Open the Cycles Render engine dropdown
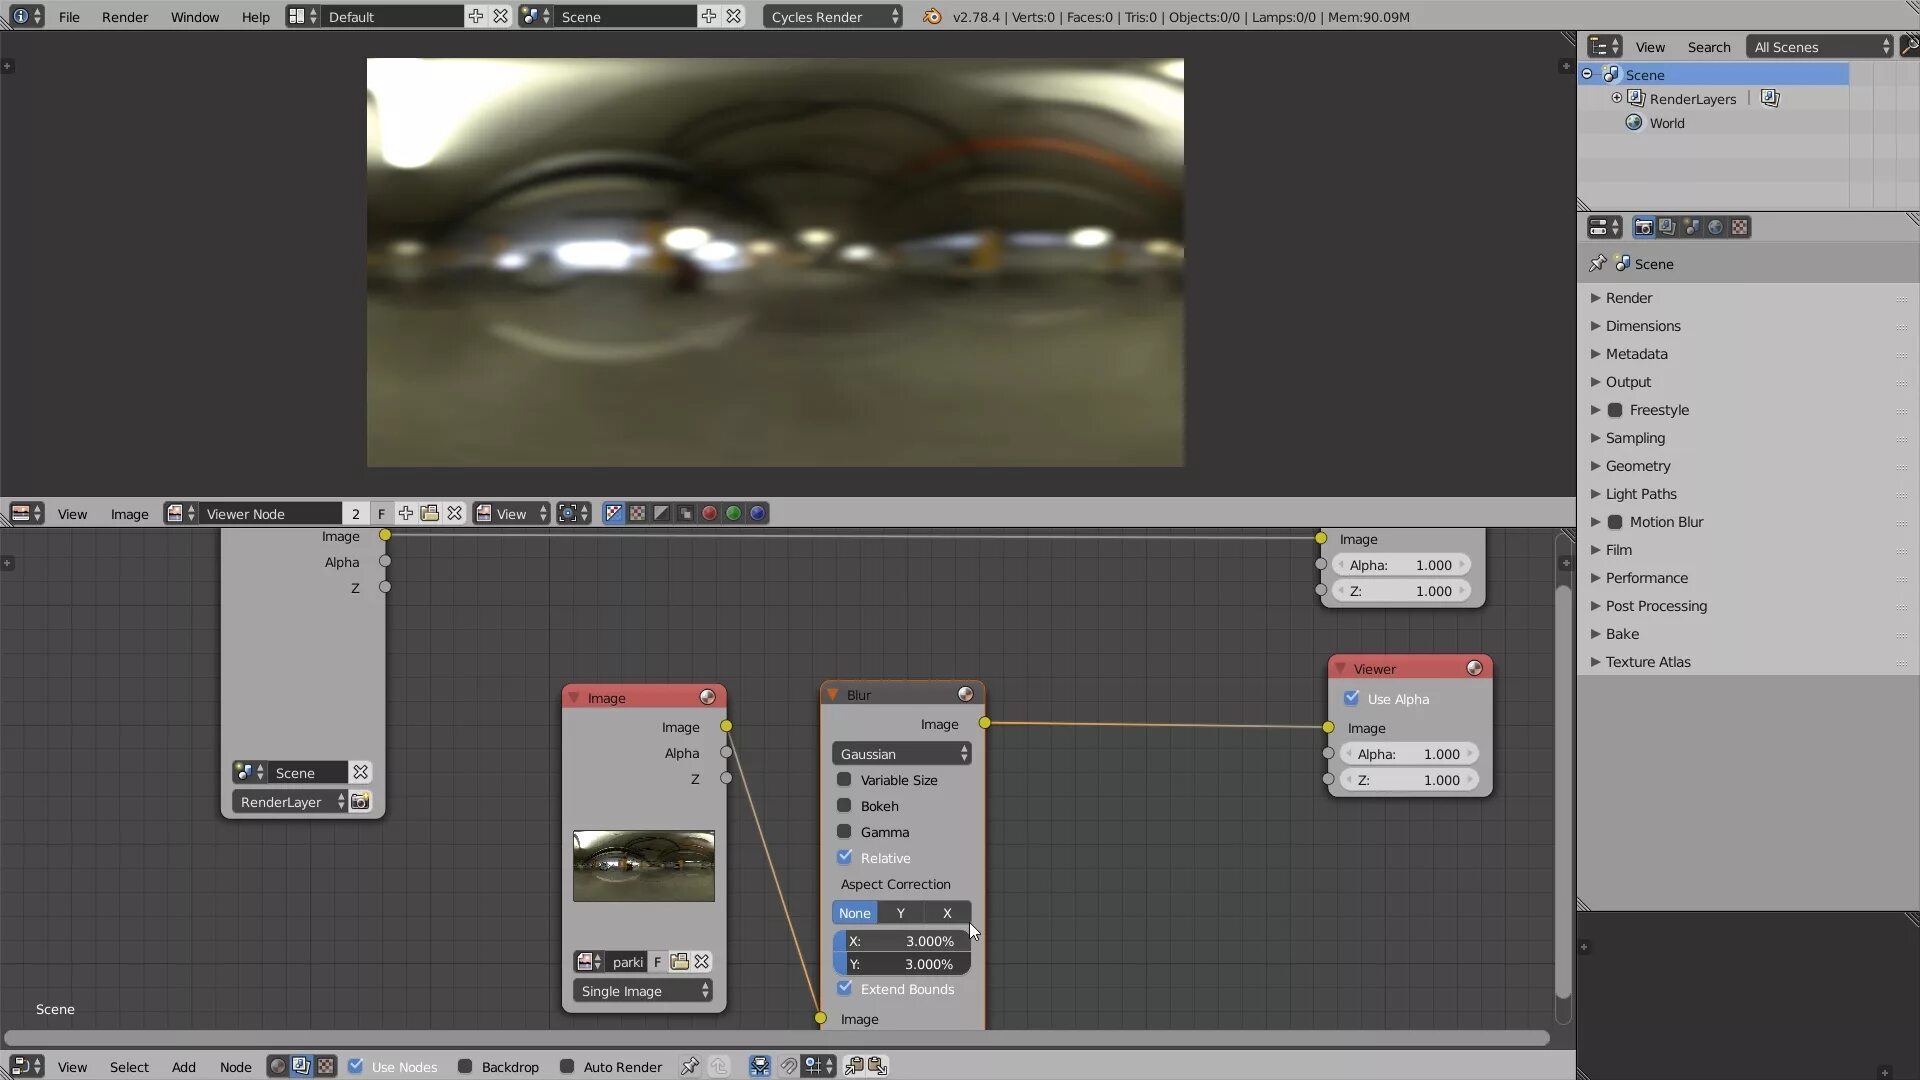 tap(832, 17)
